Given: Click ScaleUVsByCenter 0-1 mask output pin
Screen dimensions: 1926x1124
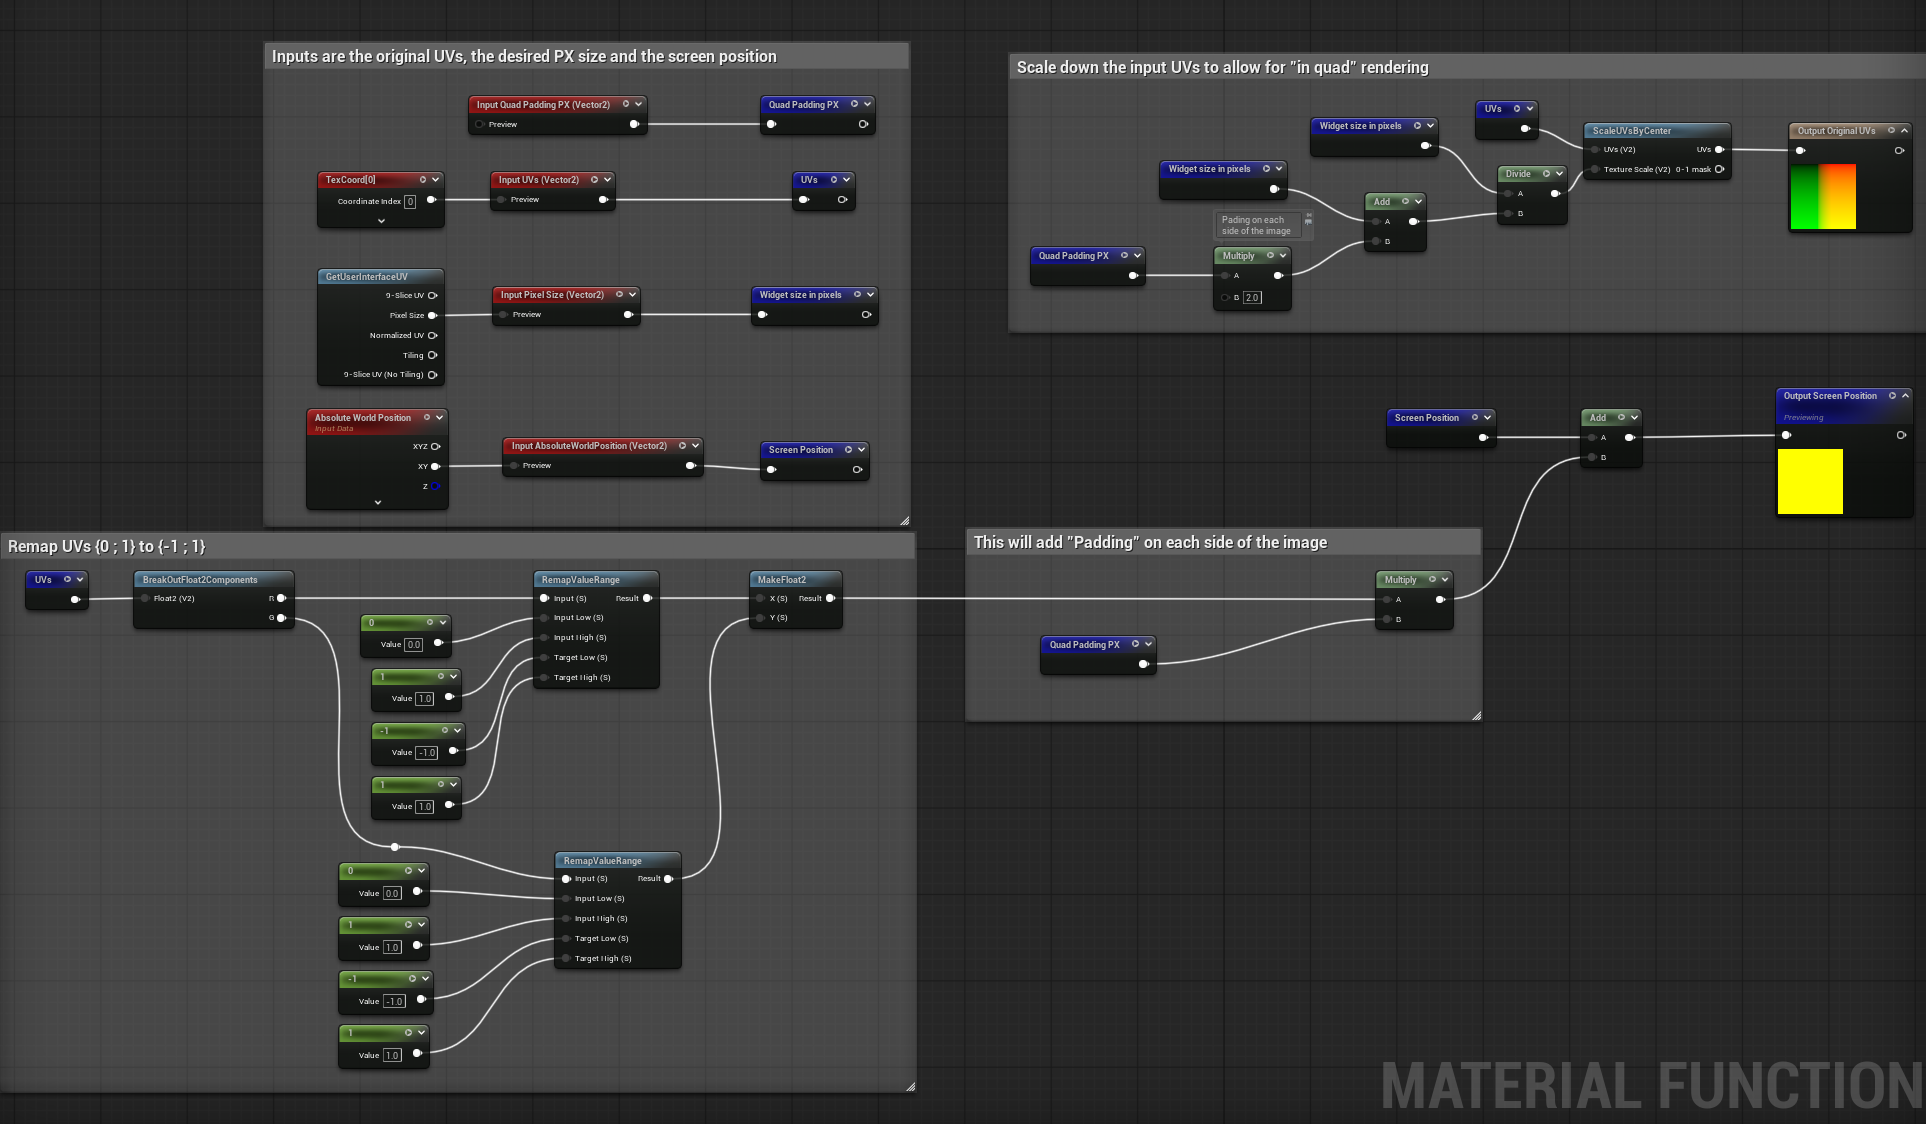Looking at the screenshot, I should [1719, 169].
